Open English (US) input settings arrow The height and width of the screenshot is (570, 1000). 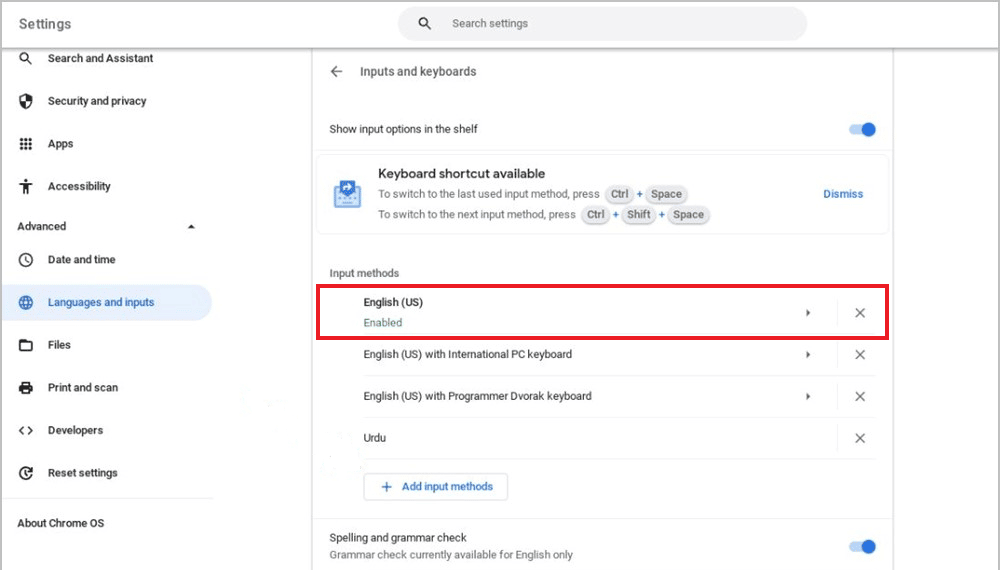807,312
